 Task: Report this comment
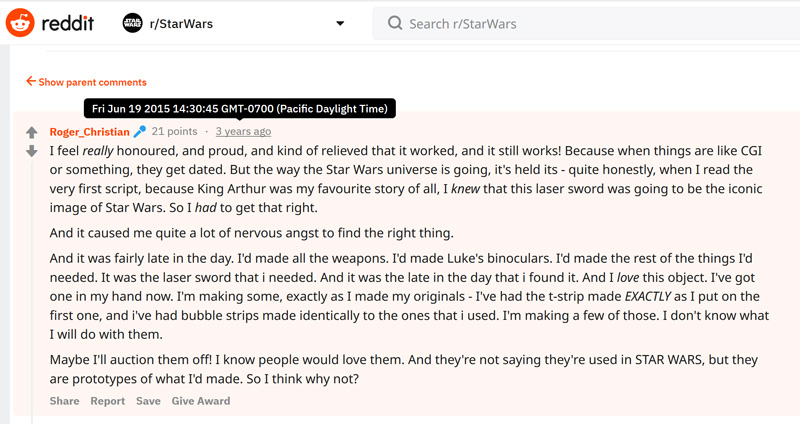[108, 401]
